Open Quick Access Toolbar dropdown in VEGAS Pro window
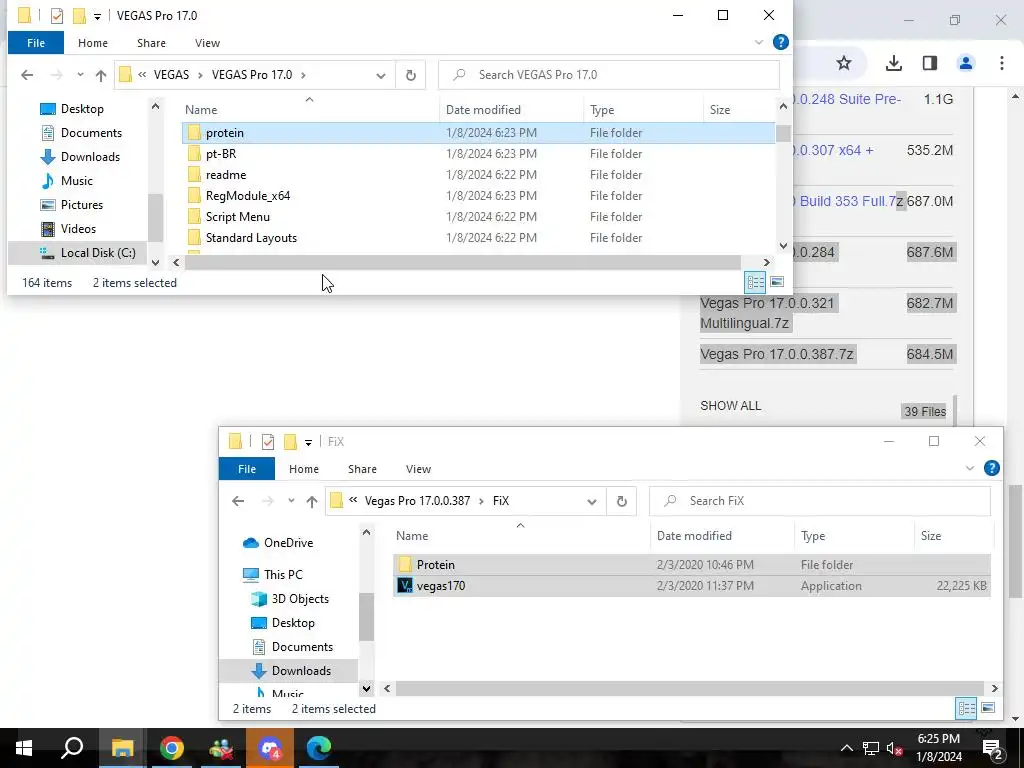This screenshot has height=768, width=1024. 97,16
